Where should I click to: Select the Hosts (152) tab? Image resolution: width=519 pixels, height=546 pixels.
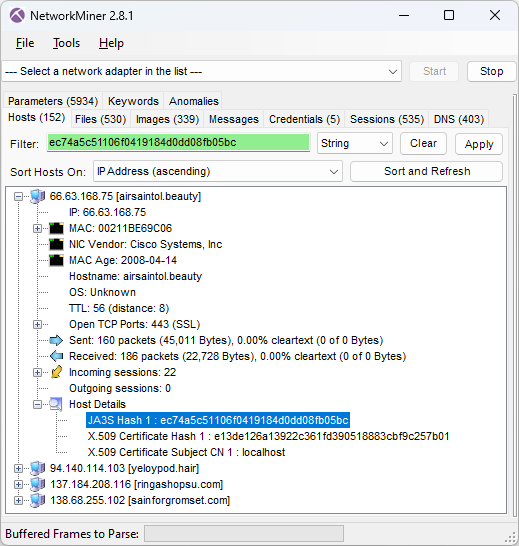[37, 117]
